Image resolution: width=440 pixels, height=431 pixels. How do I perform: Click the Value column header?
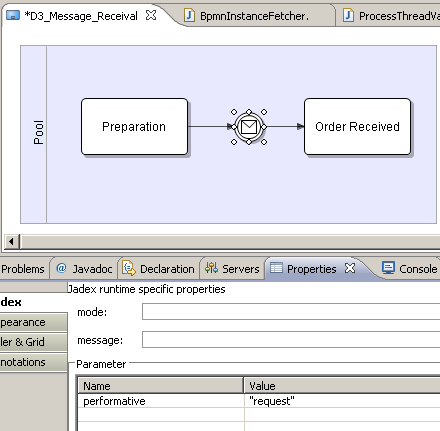[342, 386]
